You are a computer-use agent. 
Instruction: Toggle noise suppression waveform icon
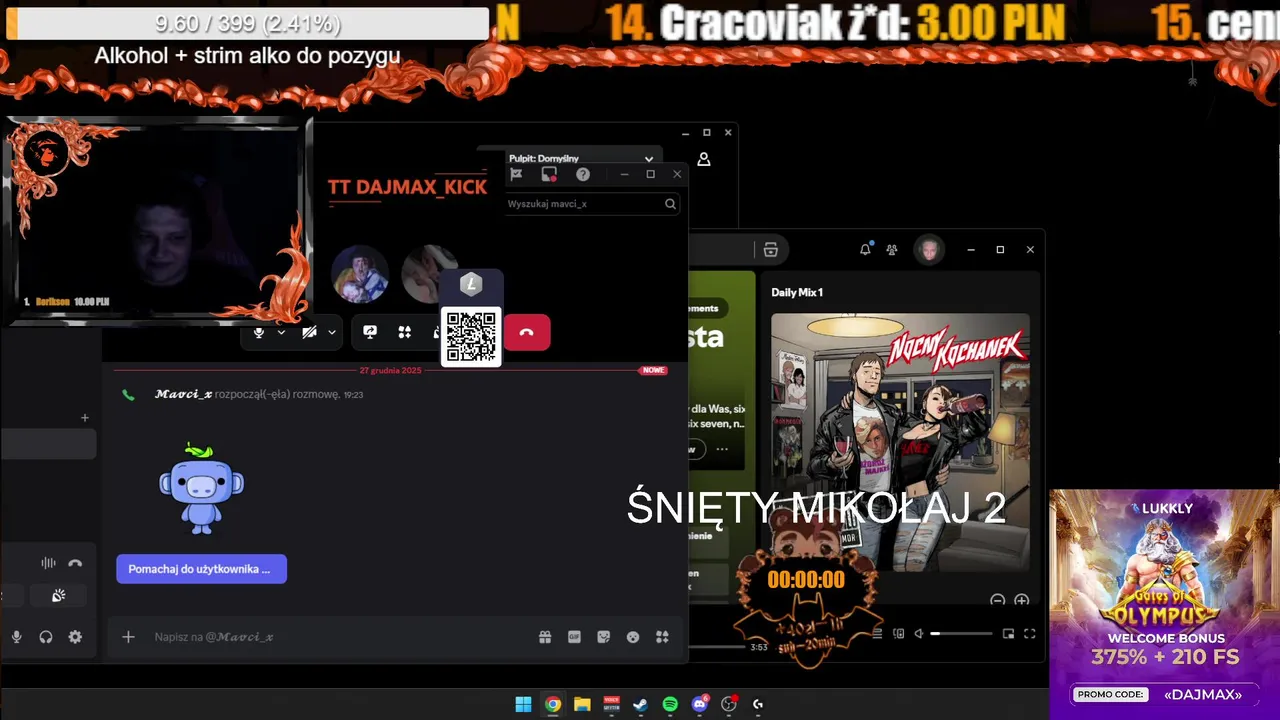(48, 563)
